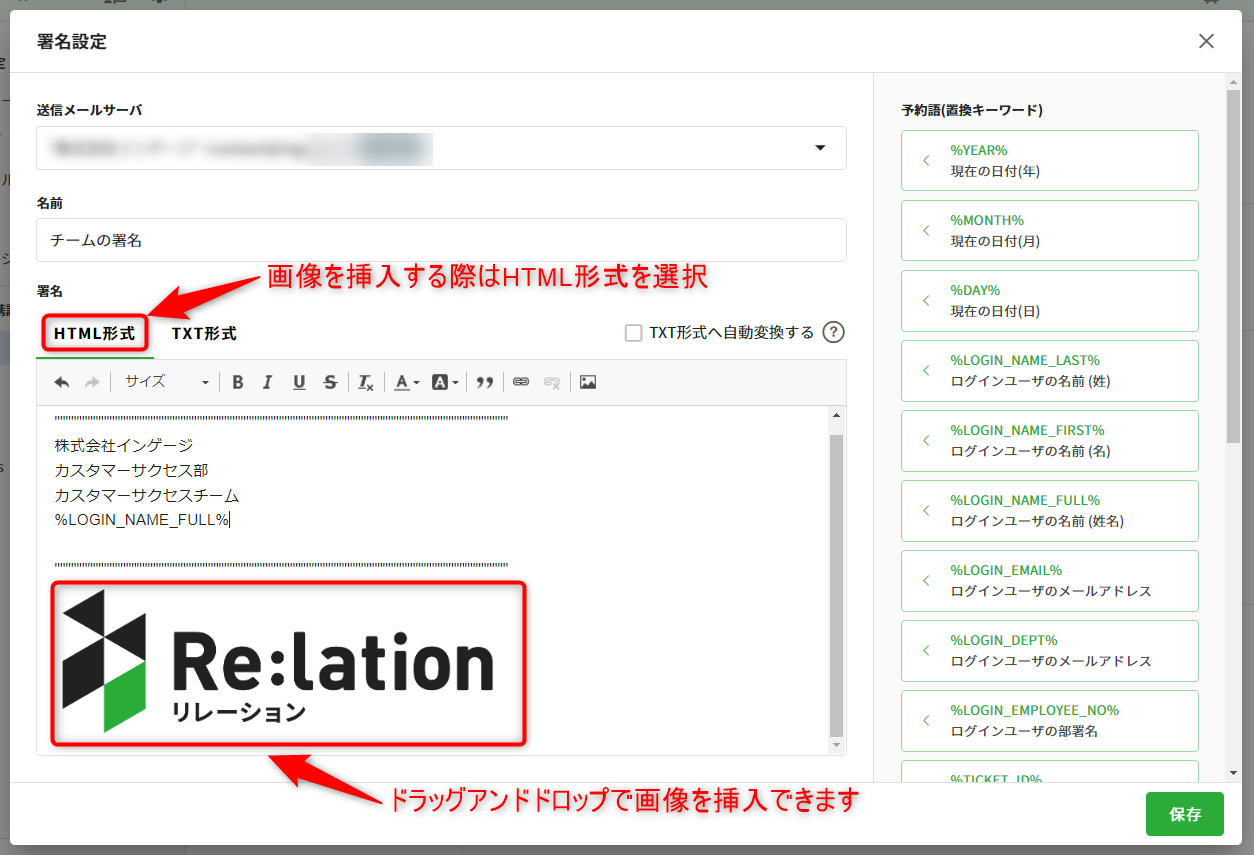Click the undo arrow in editor toolbar
Screen dimensions: 1254x855
[x=62, y=382]
